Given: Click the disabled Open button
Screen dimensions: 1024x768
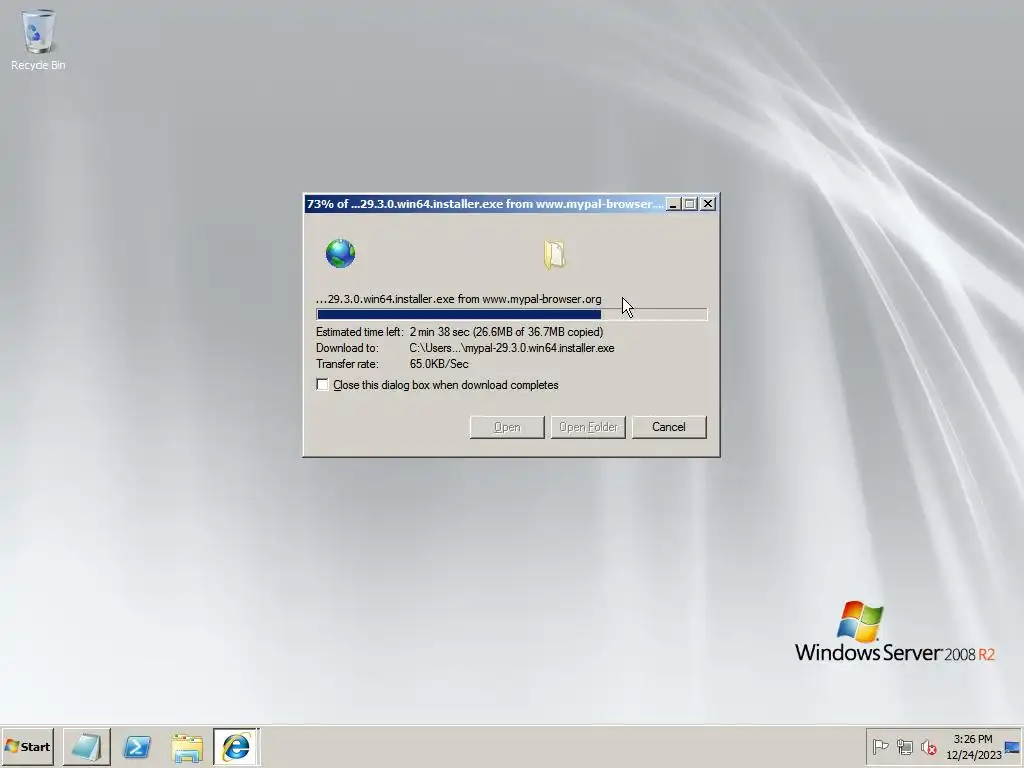Looking at the screenshot, I should 507,427.
